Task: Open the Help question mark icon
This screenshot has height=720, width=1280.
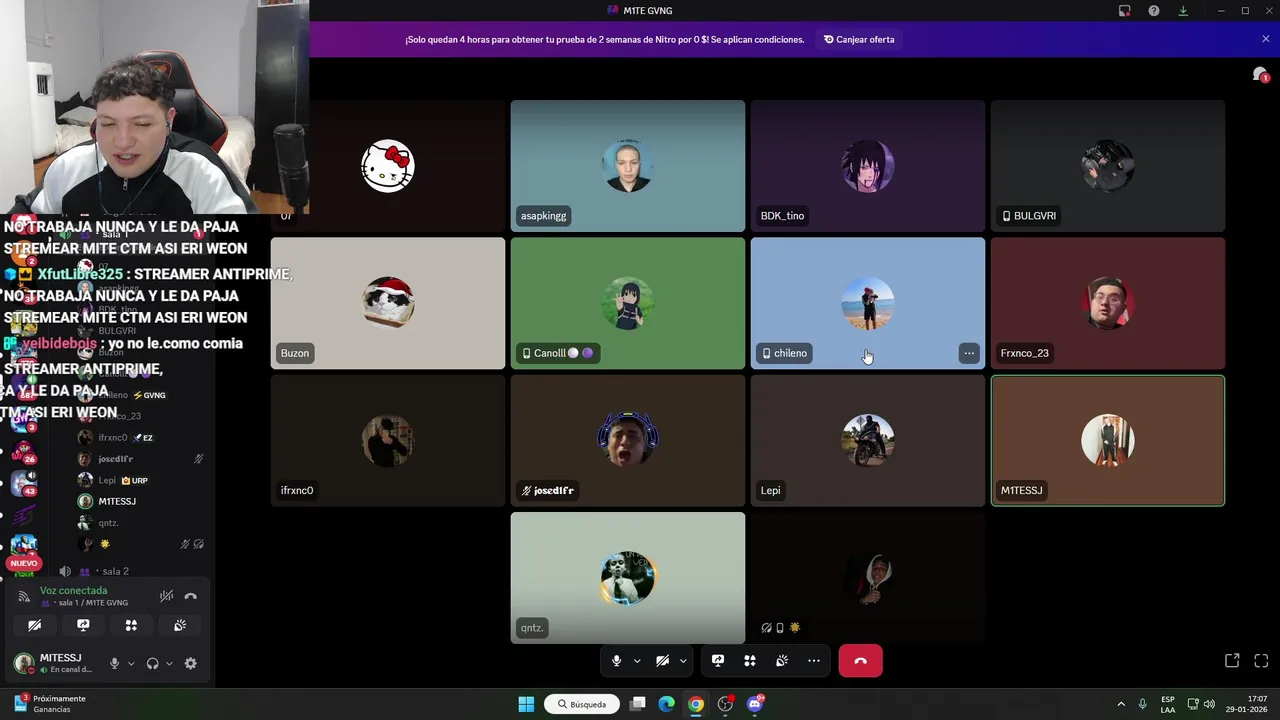Action: coord(1154,11)
